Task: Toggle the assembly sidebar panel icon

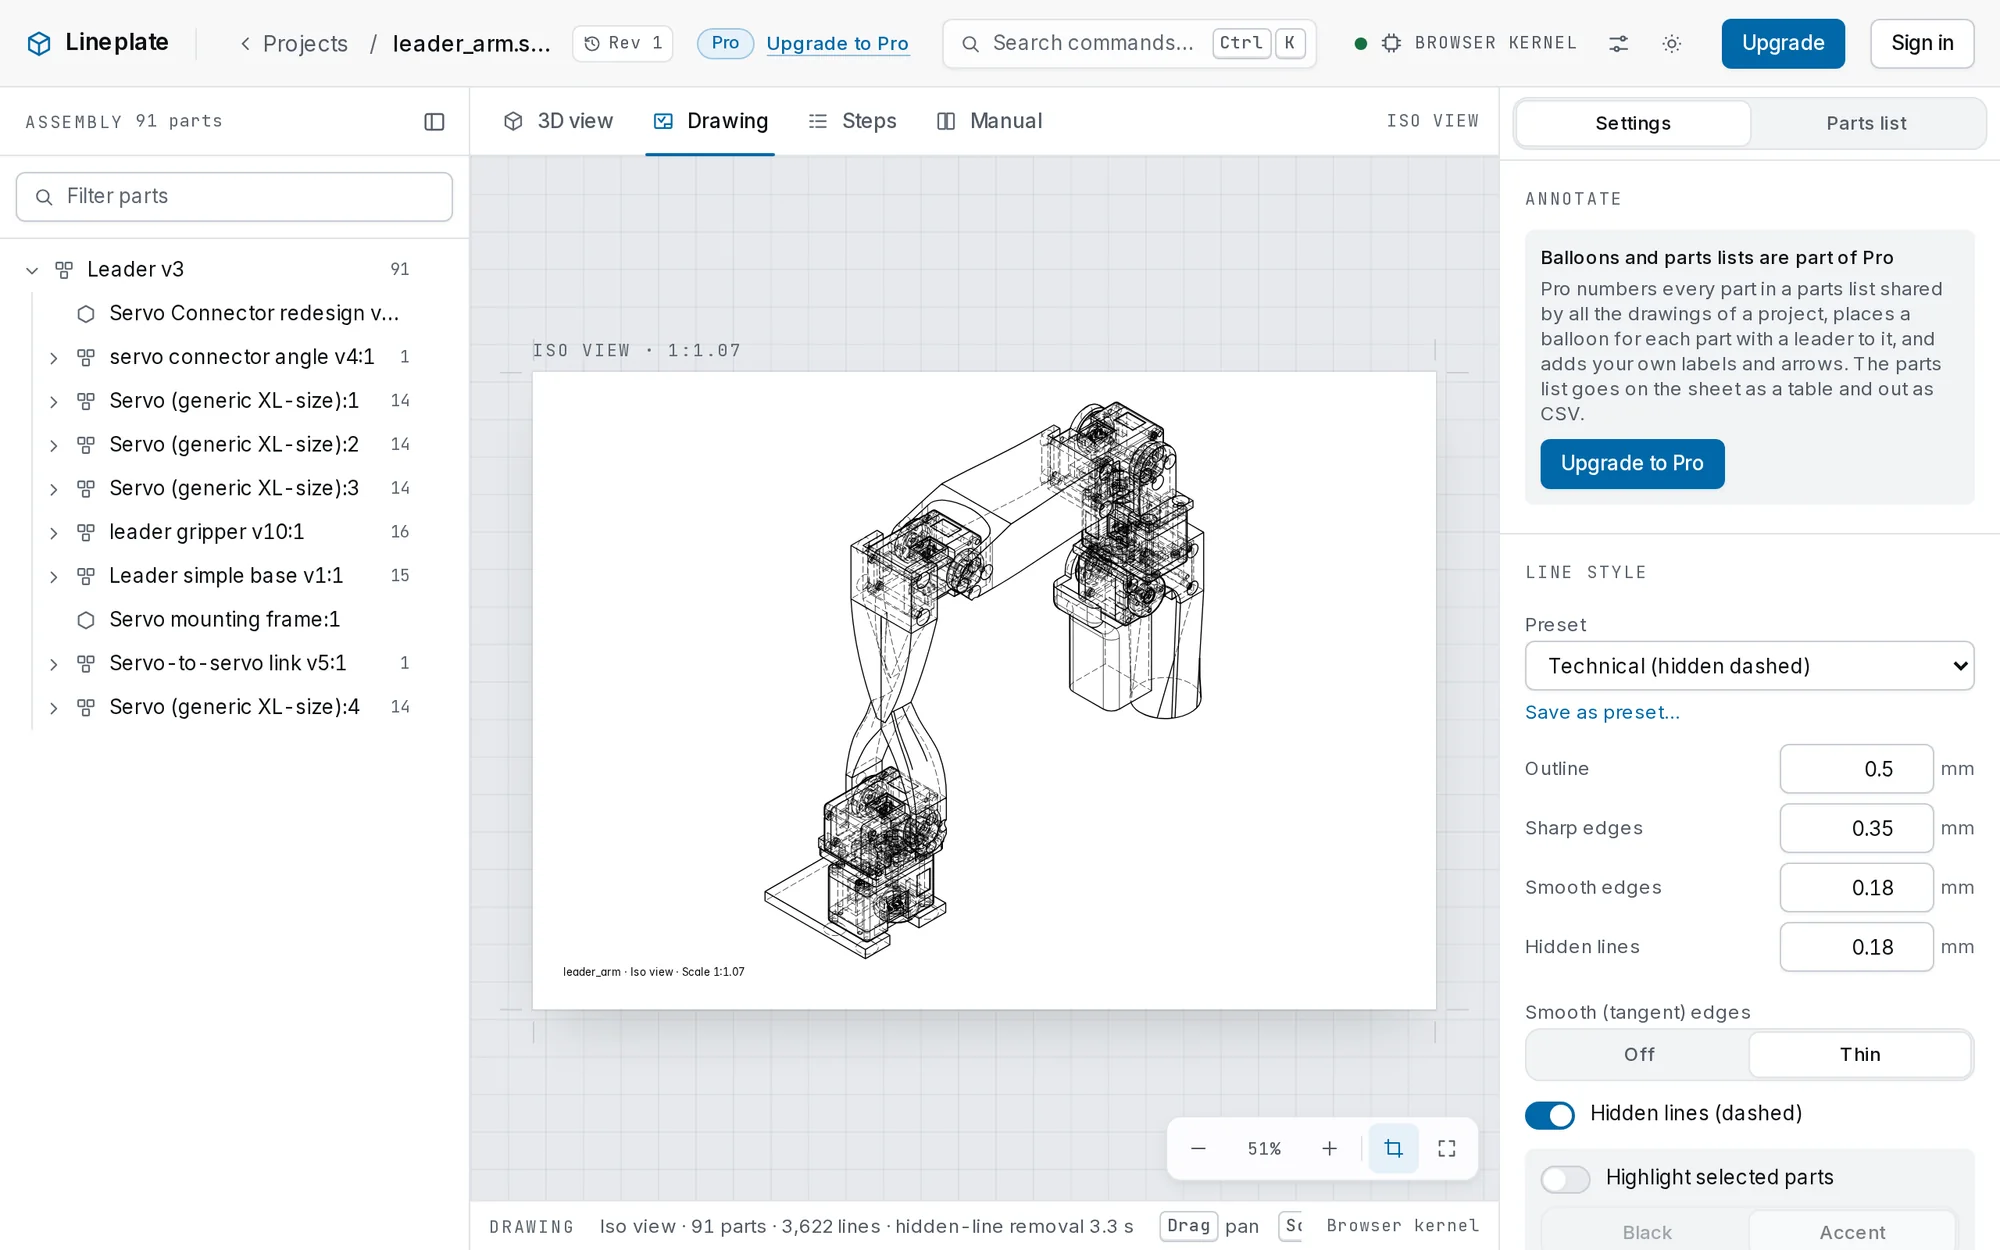Action: point(434,122)
